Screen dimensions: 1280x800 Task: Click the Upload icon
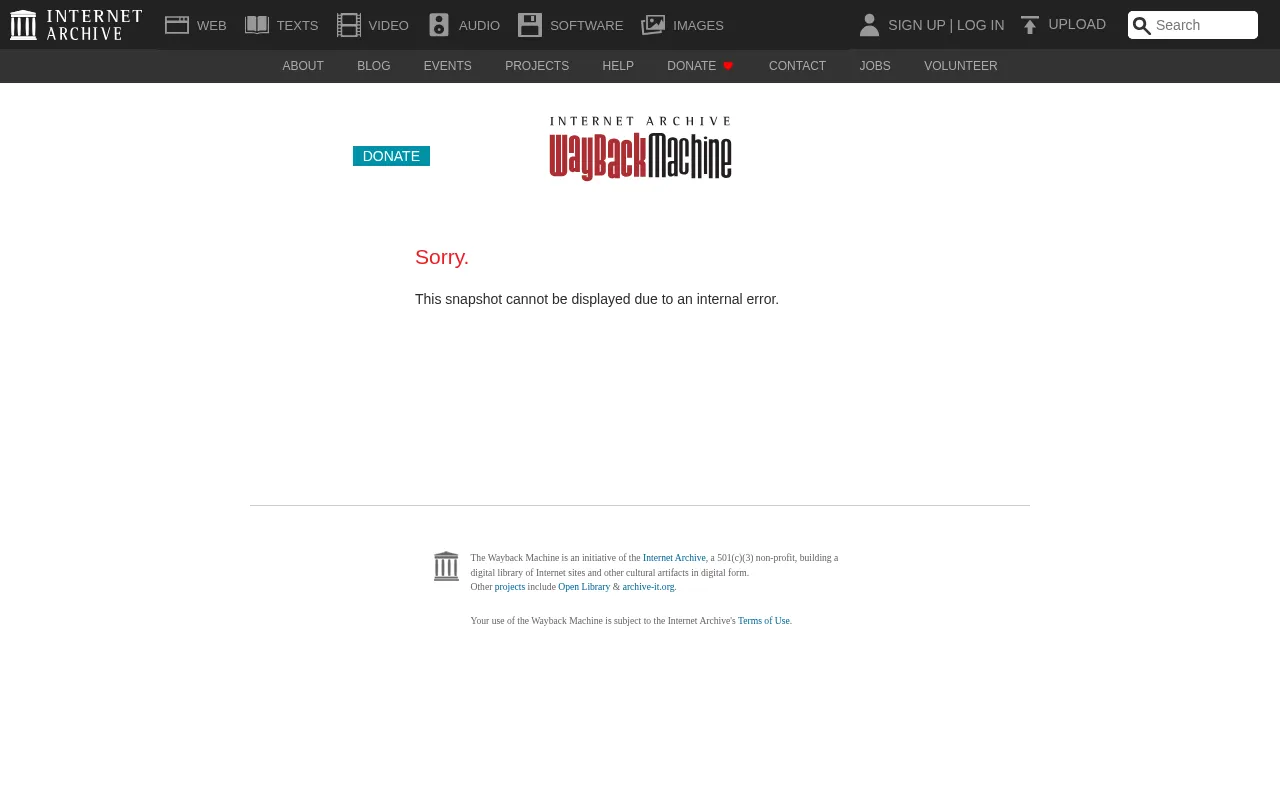(1029, 24)
